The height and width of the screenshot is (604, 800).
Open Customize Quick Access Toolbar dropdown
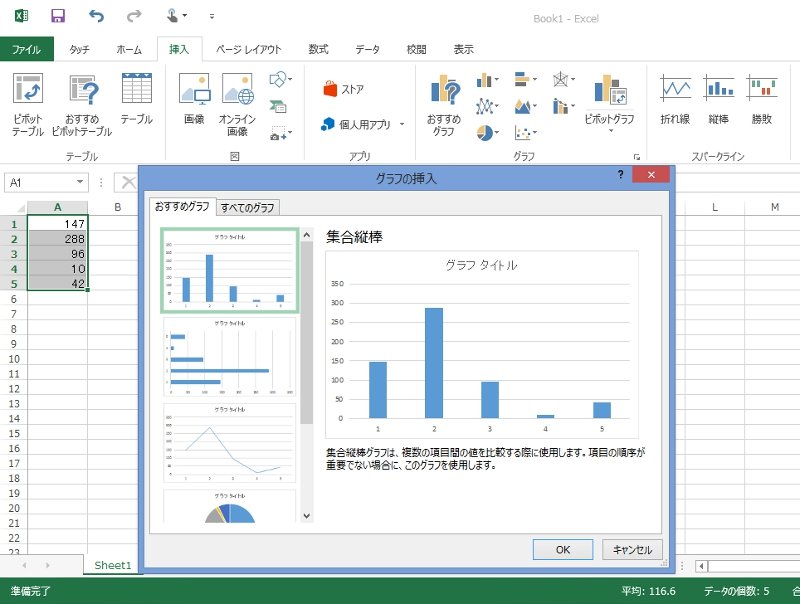coord(212,16)
